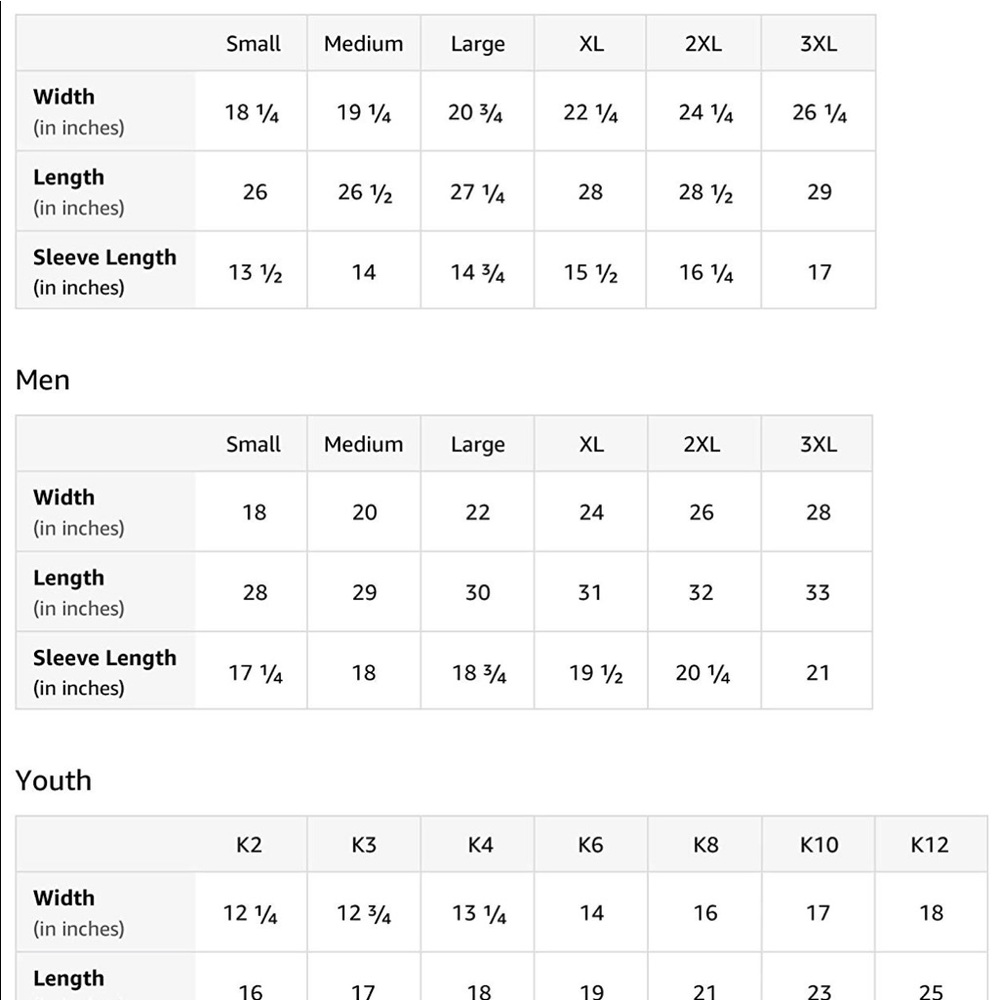This screenshot has width=1000, height=1000.
Task: Select the 20 ¾ width cell under Large
Action: tap(477, 112)
